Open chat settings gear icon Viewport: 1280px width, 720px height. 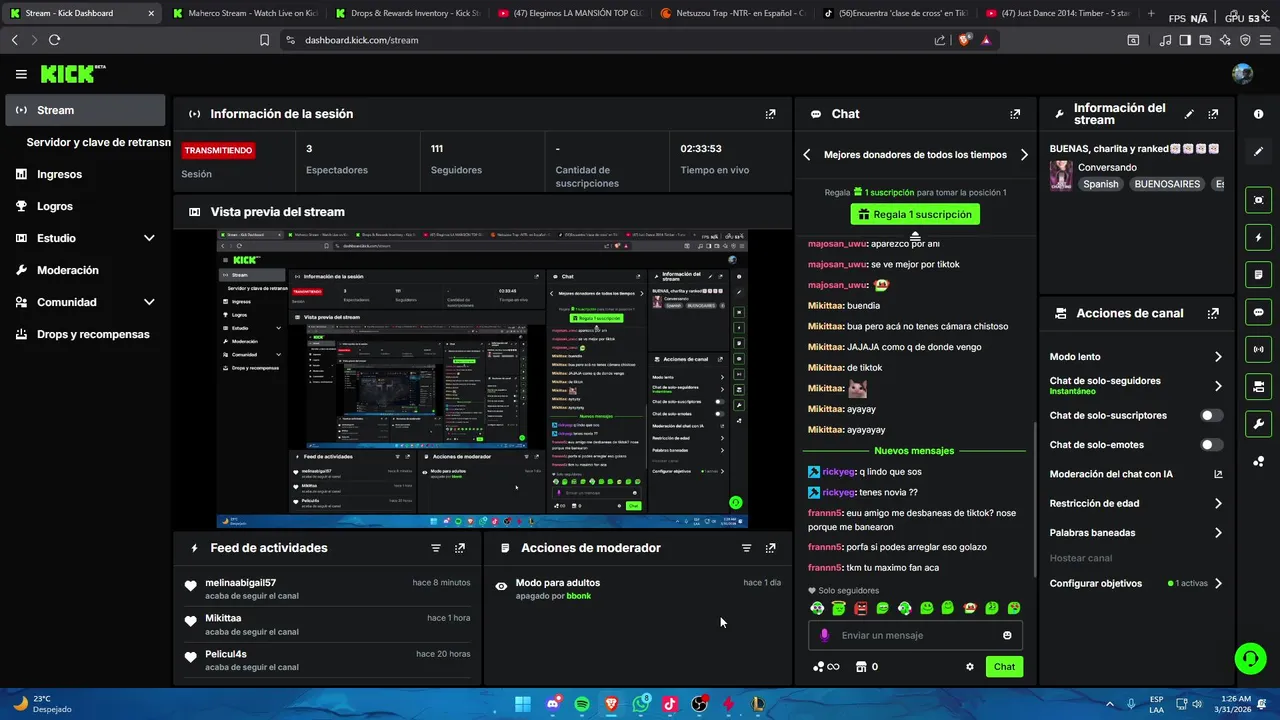point(969,667)
